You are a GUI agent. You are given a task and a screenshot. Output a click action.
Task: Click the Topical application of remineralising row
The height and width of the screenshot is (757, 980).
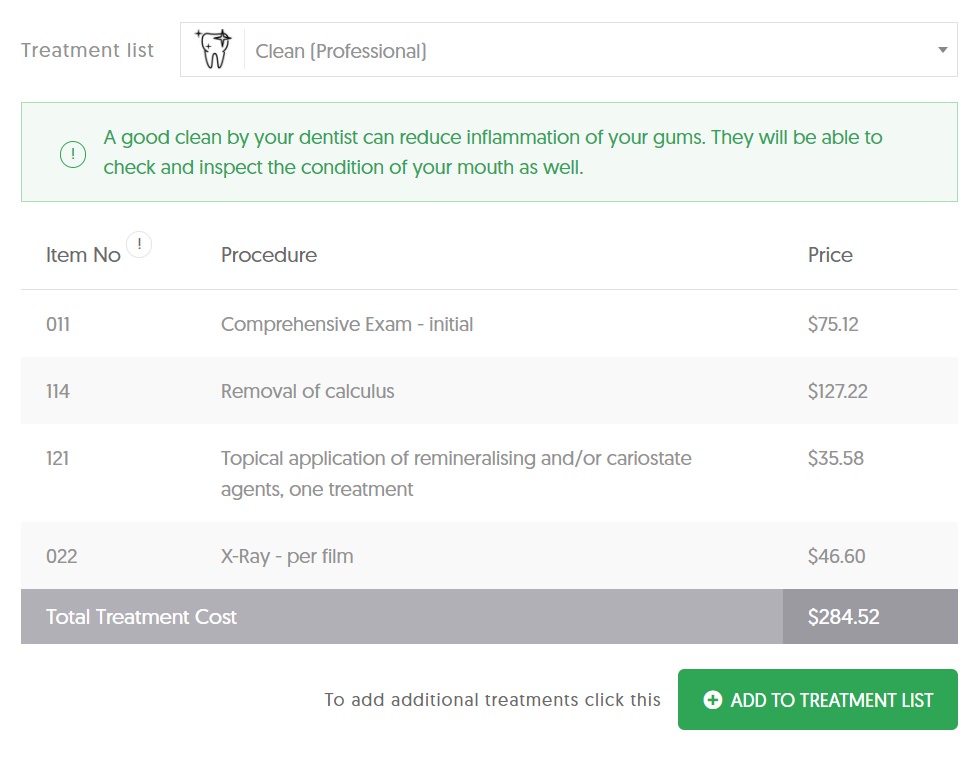pyautogui.click(x=489, y=473)
